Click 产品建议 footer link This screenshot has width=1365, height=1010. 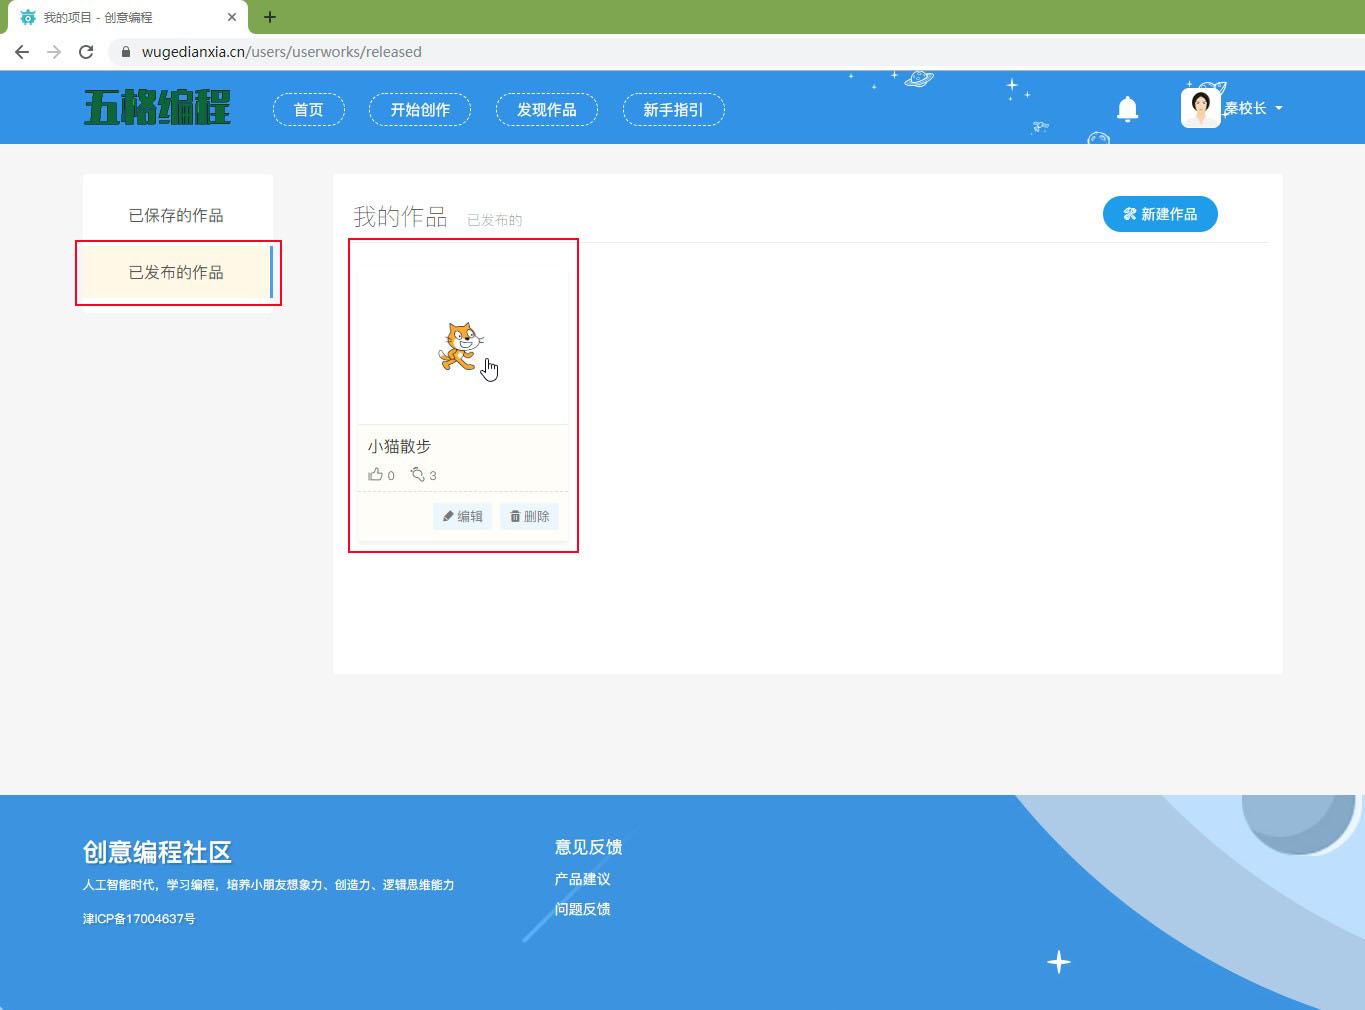pyautogui.click(x=583, y=879)
